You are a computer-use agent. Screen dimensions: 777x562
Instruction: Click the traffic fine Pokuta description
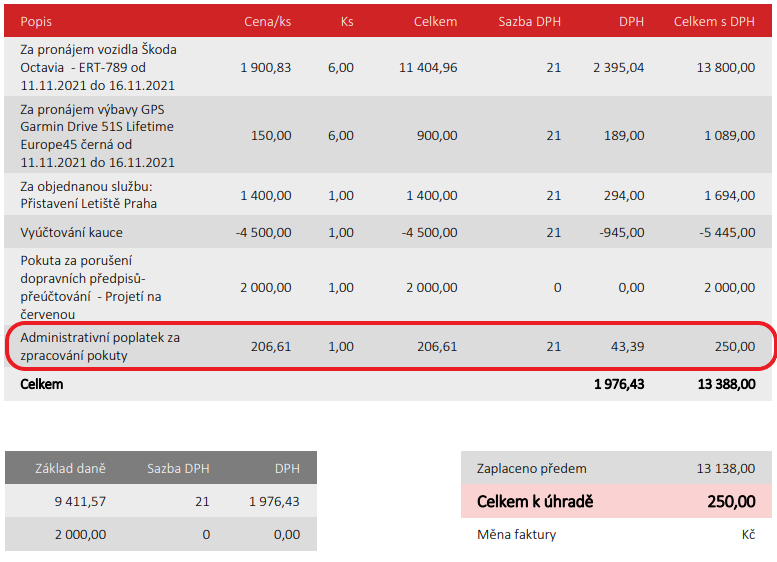coord(91,287)
